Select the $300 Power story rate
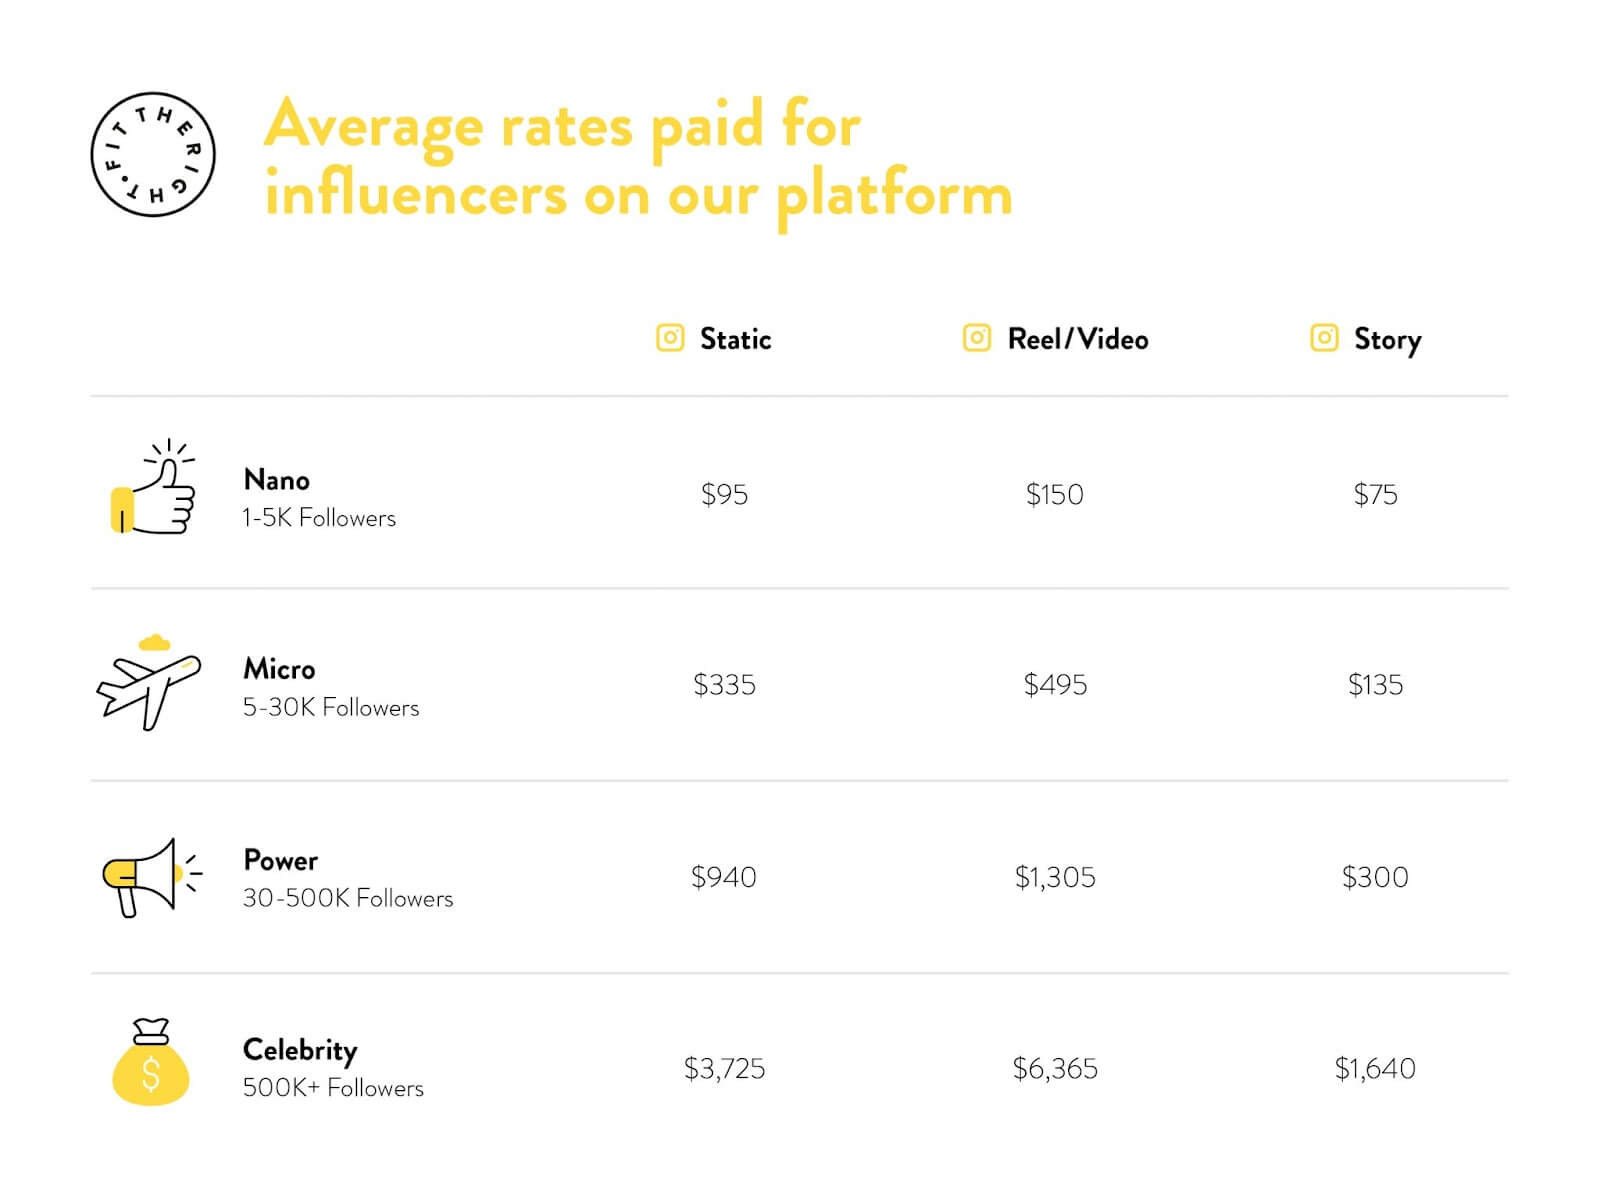Image resolution: width=1600 pixels, height=1197 pixels. tap(1375, 877)
